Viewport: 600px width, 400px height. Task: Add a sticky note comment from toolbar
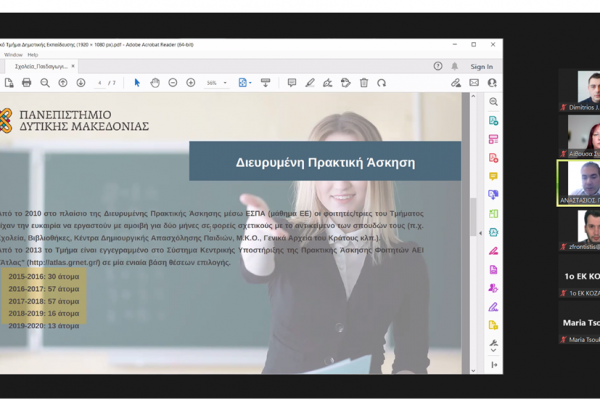[292, 83]
